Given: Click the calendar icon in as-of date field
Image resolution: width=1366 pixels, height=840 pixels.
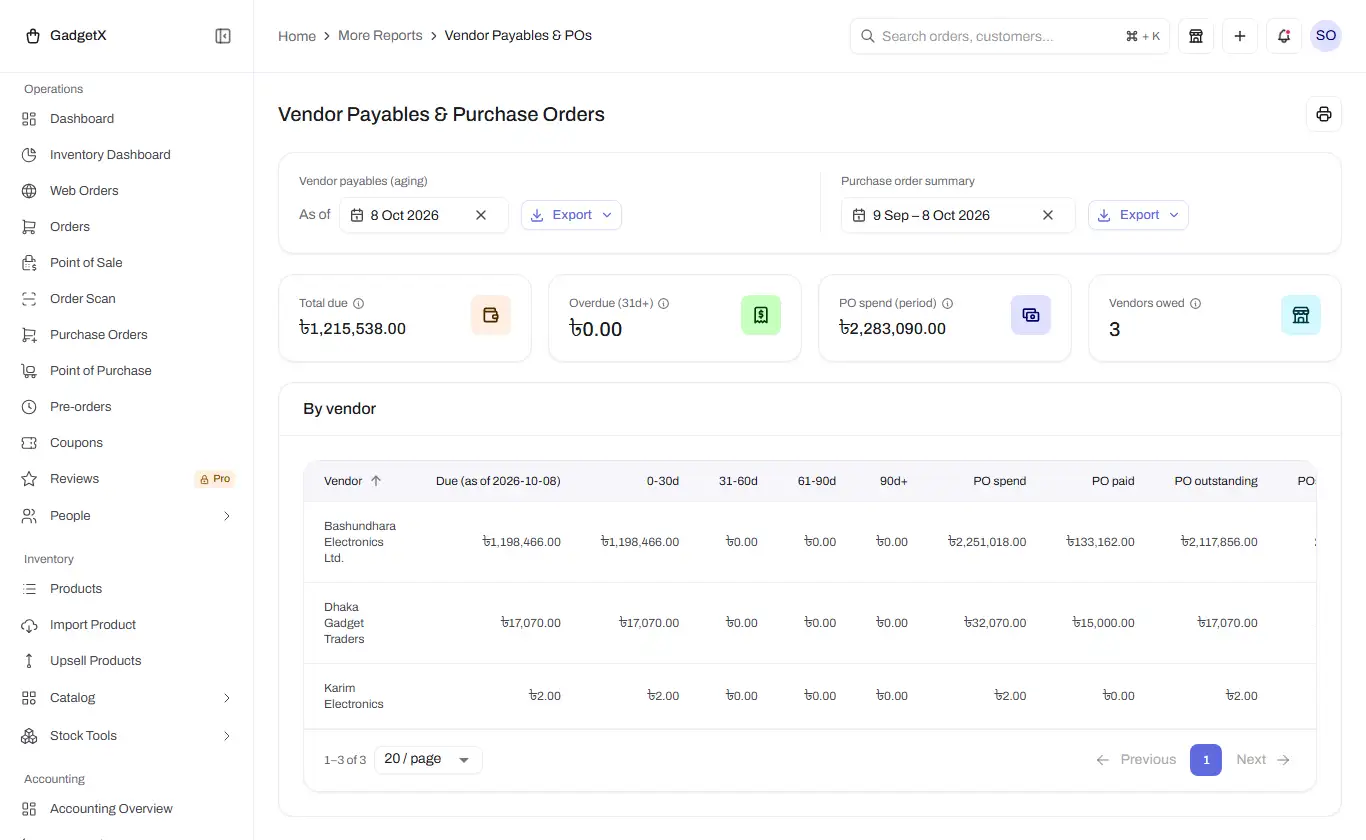Looking at the screenshot, I should coord(357,215).
